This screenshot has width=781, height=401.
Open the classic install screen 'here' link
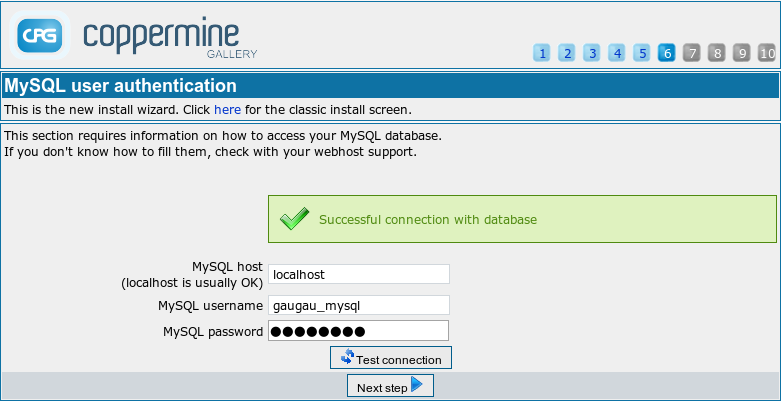[227, 109]
